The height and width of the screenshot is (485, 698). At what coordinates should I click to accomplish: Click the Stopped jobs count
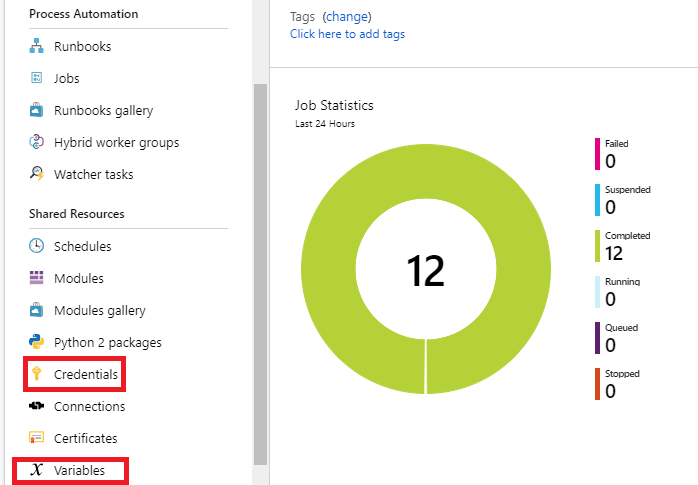[610, 391]
